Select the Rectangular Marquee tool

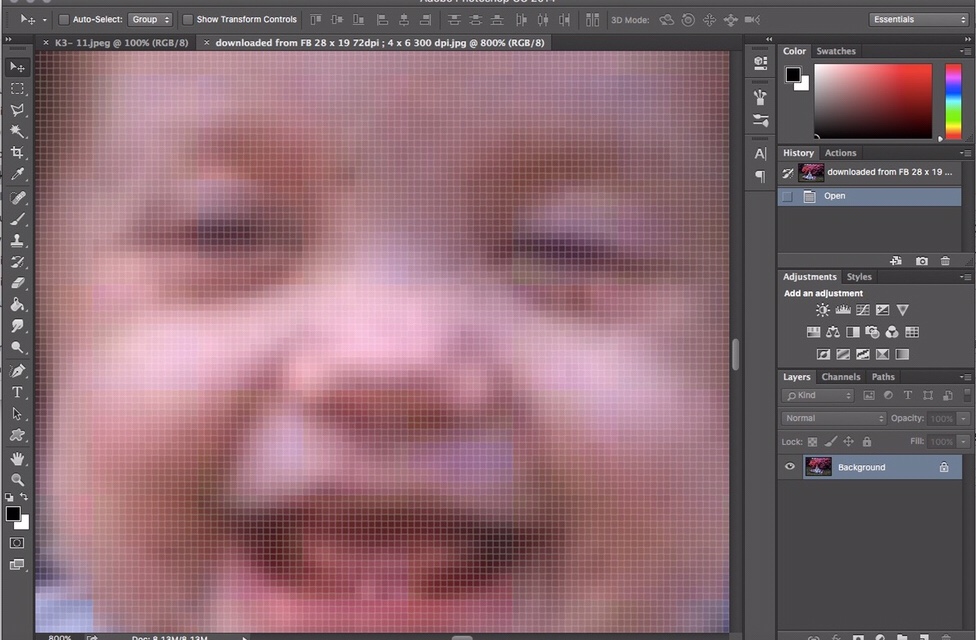17,88
